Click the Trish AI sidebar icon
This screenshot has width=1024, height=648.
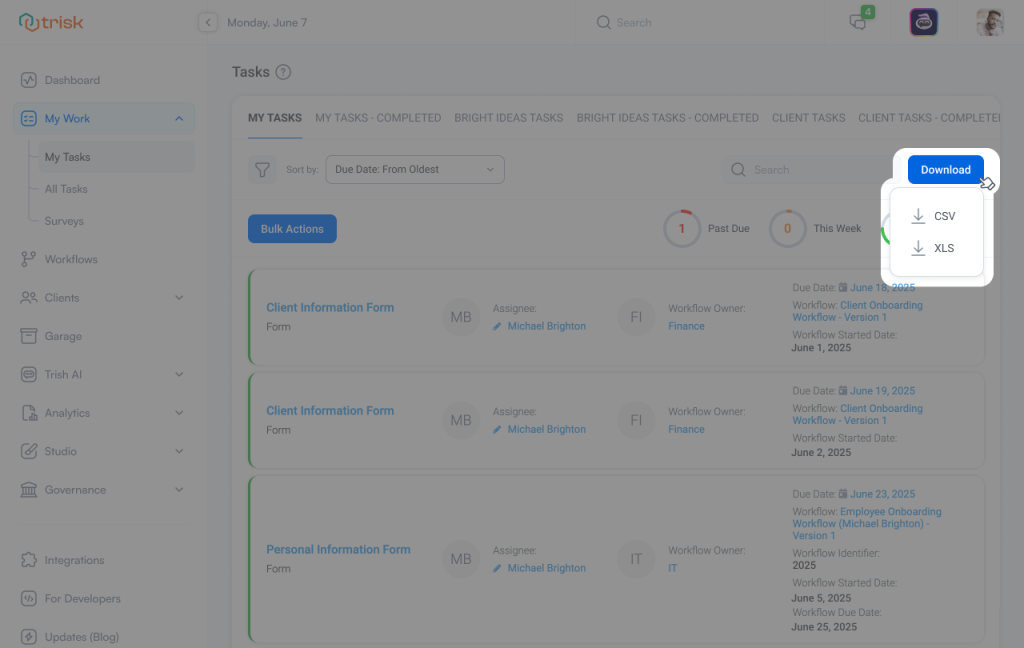pyautogui.click(x=29, y=375)
